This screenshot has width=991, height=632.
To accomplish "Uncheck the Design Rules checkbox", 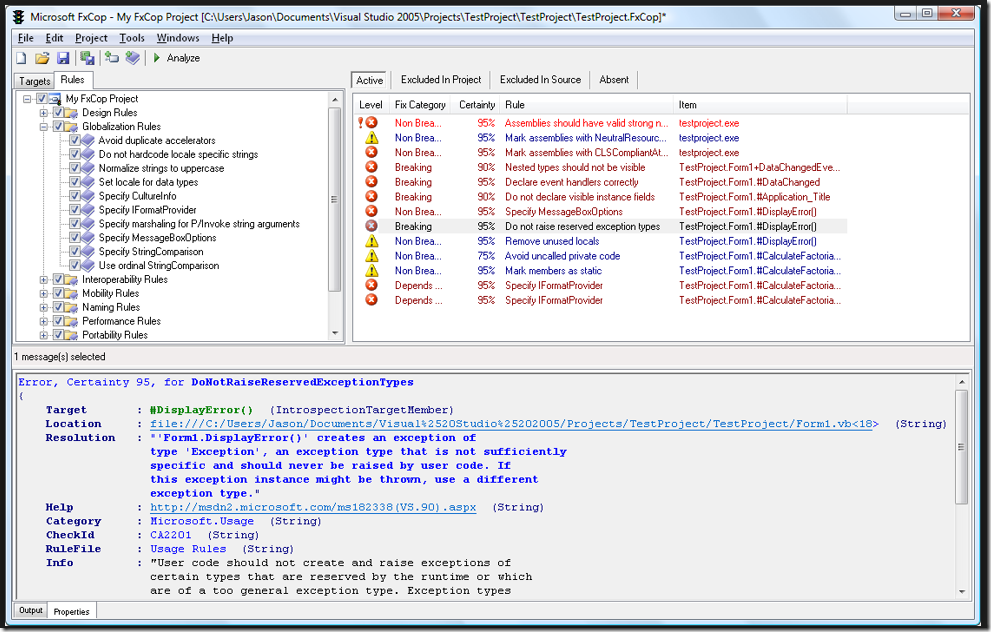I will 58,113.
